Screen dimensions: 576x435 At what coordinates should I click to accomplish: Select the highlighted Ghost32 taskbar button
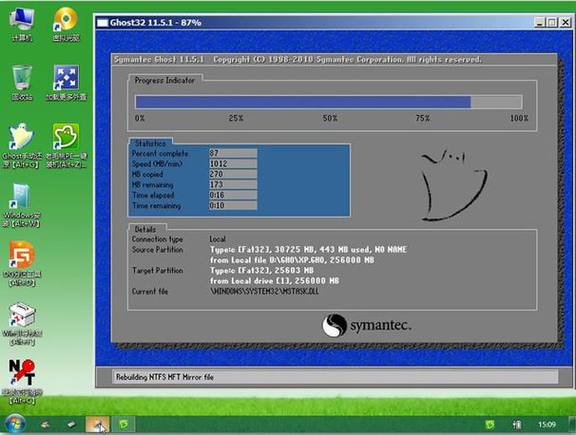(x=97, y=425)
